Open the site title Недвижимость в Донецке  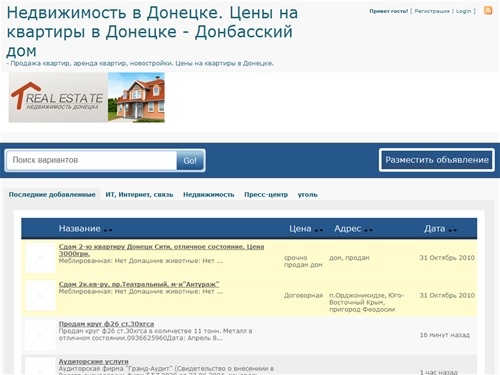point(152,32)
